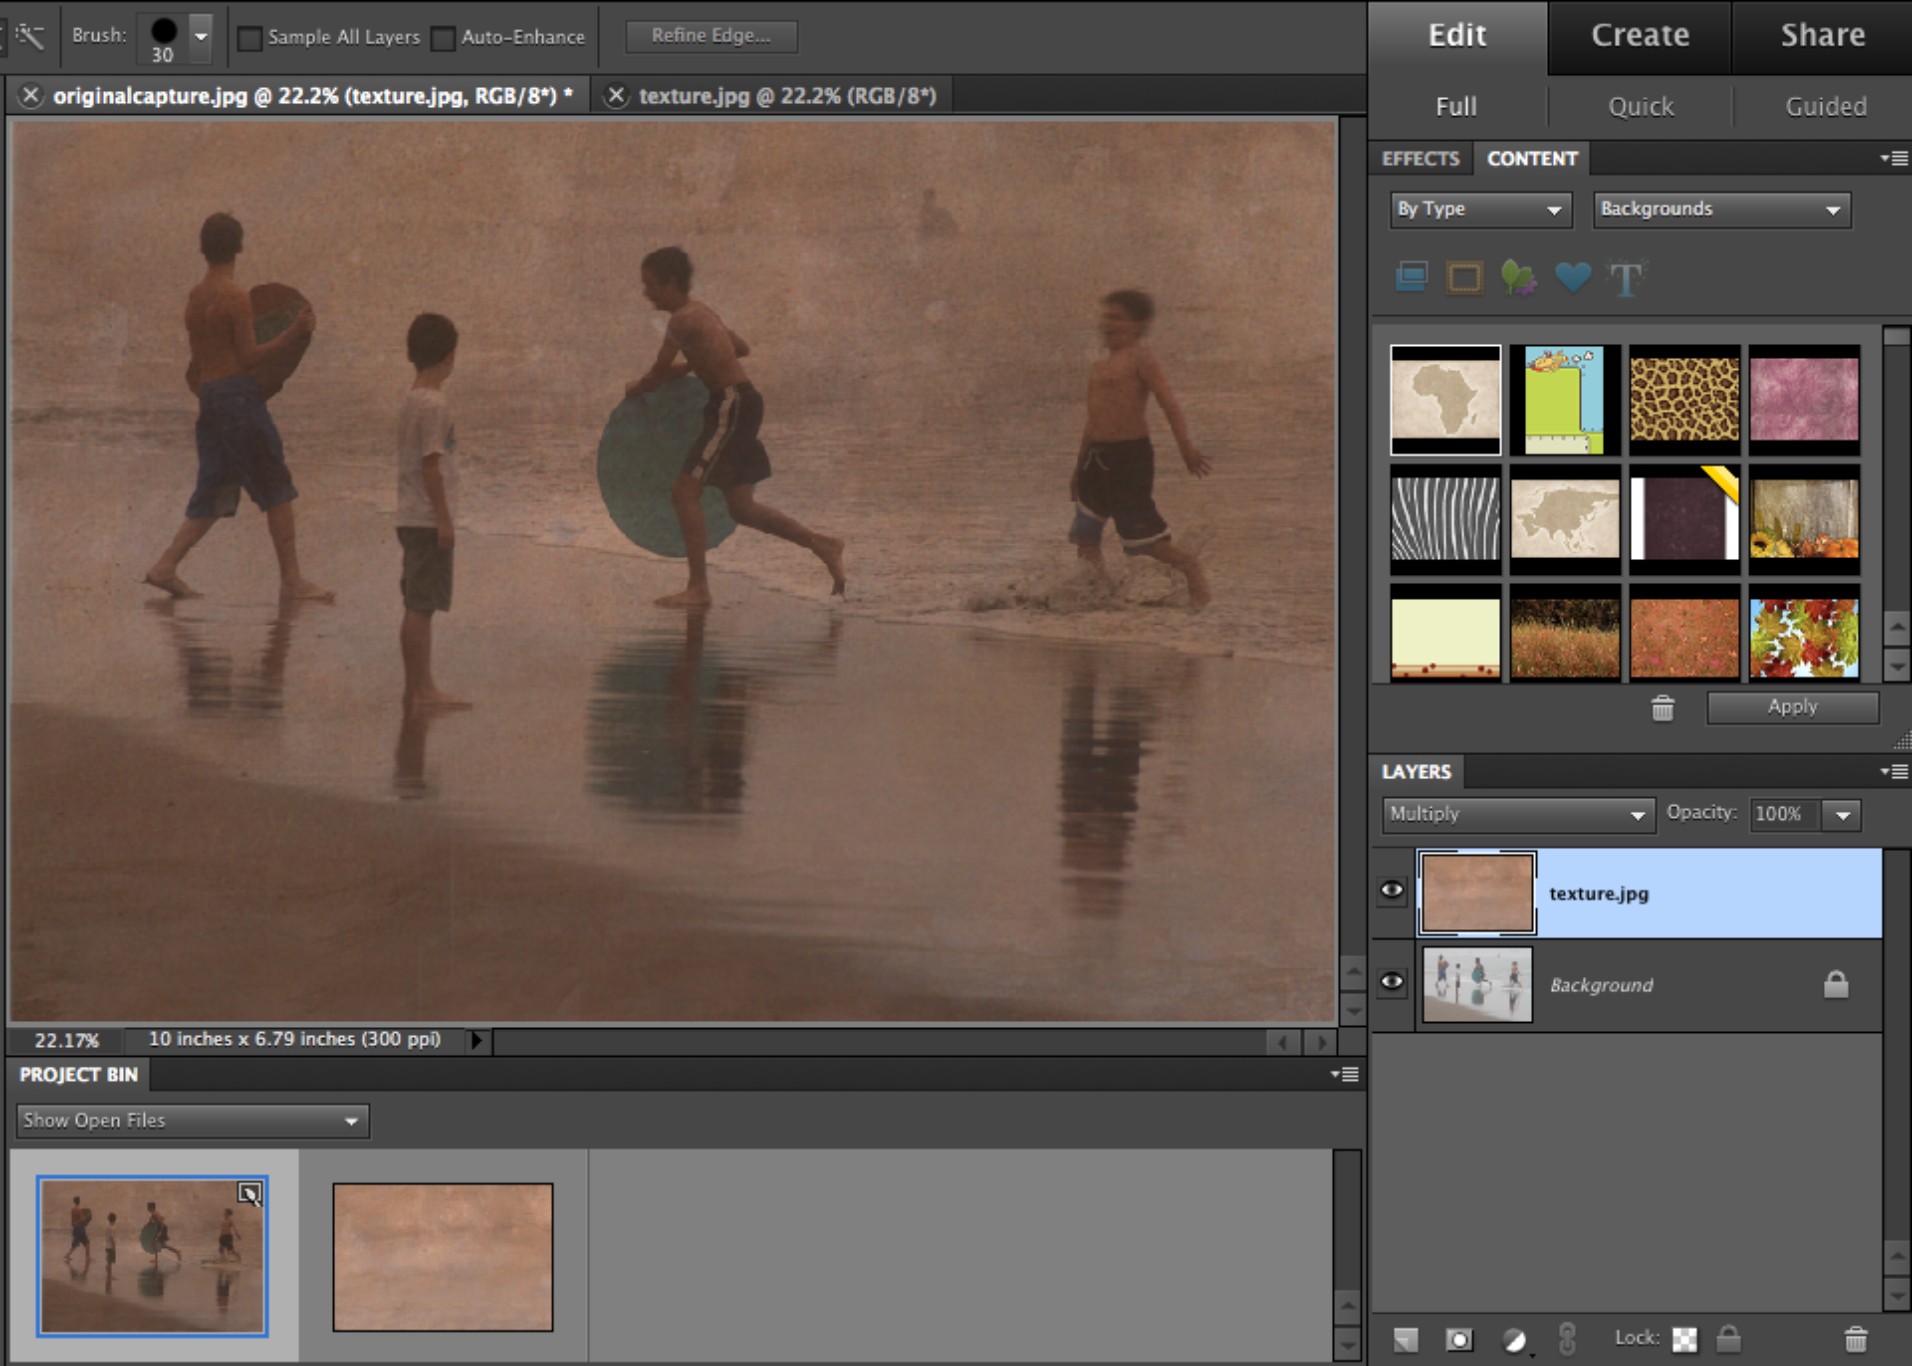Expand the Show Open Files dropdown

(x=192, y=1121)
